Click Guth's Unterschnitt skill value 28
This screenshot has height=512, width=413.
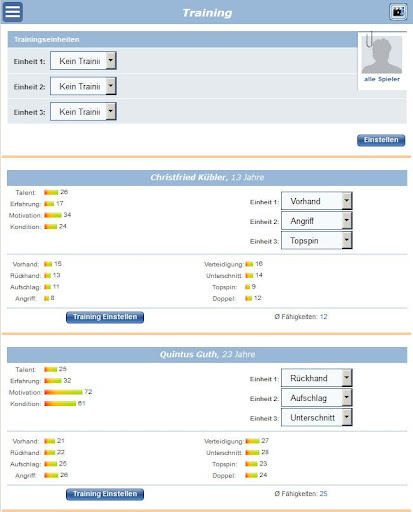(x=265, y=452)
